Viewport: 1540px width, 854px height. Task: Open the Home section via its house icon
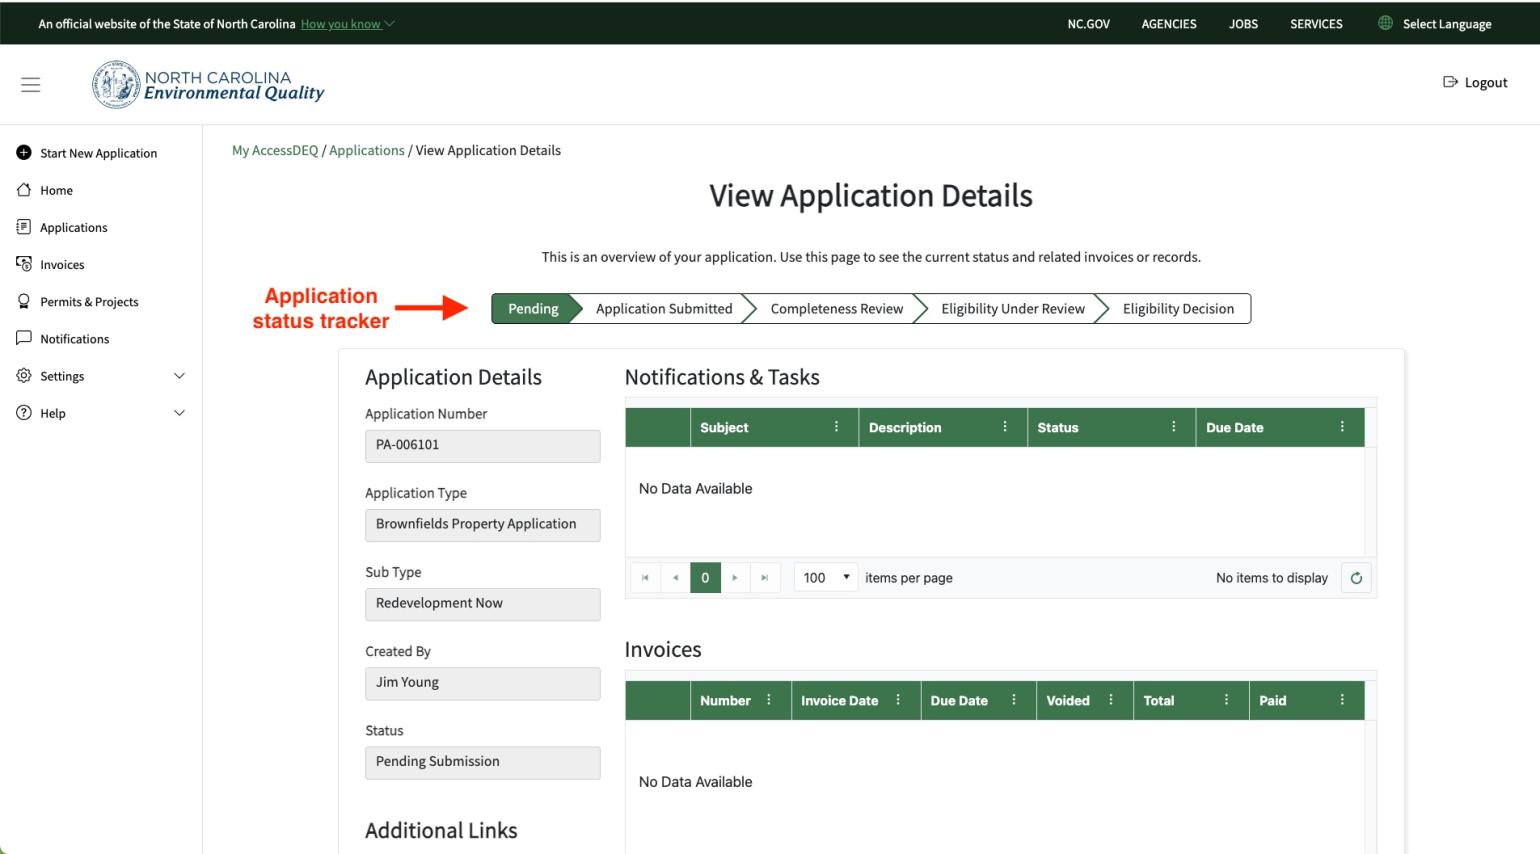pyautogui.click(x=23, y=190)
